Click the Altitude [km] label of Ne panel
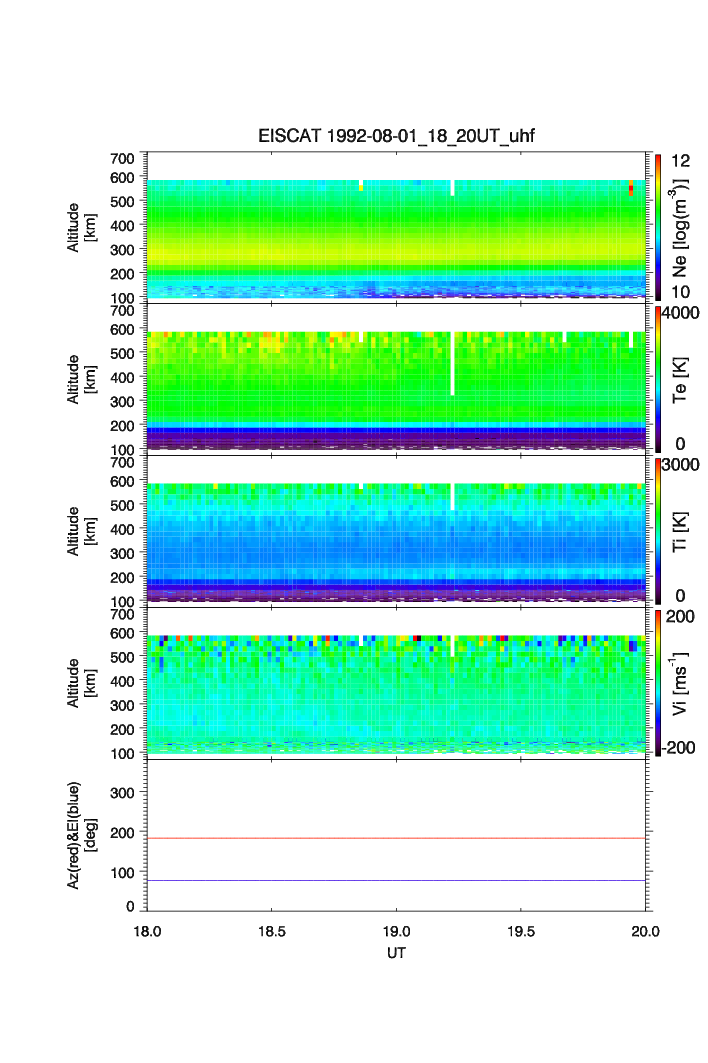The height and width of the screenshot is (1063, 708). coord(81,228)
